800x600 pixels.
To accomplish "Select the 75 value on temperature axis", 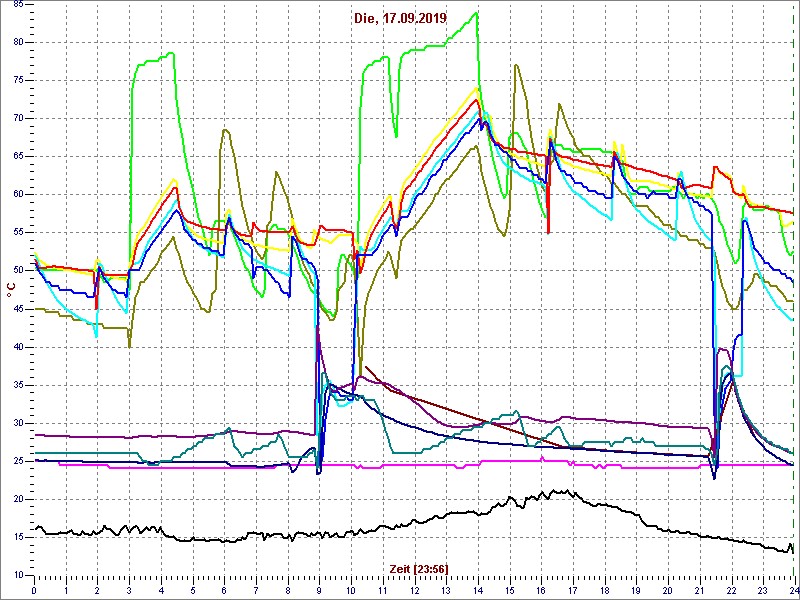I will point(17,81).
